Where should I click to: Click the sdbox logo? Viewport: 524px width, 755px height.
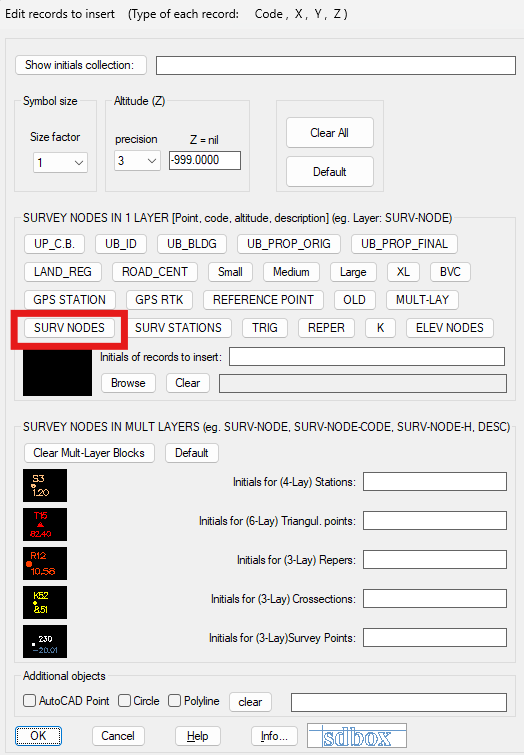pyautogui.click(x=357, y=736)
